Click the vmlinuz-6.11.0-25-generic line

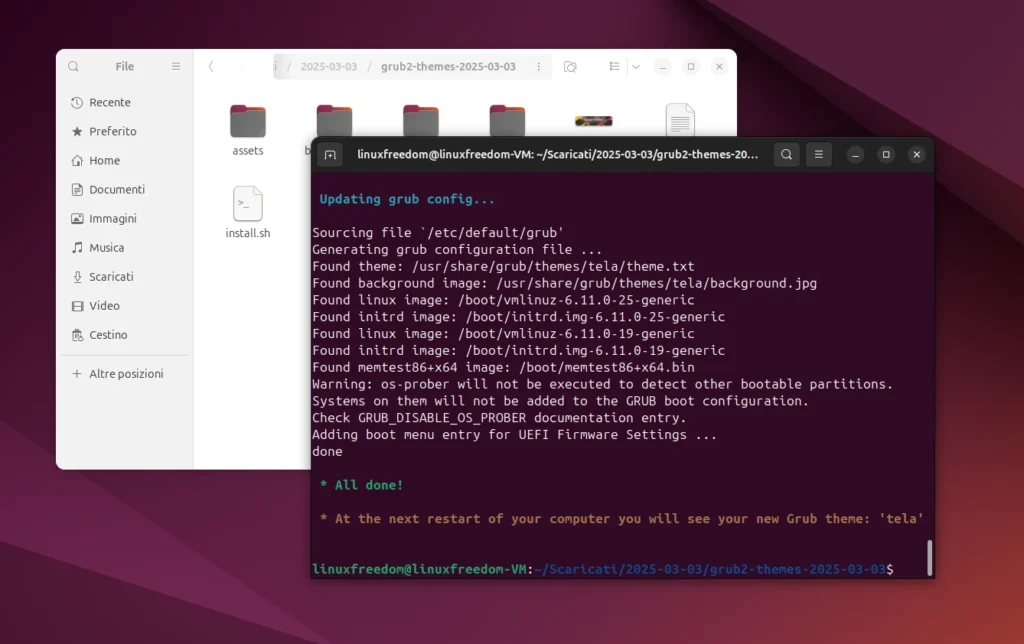pos(503,300)
